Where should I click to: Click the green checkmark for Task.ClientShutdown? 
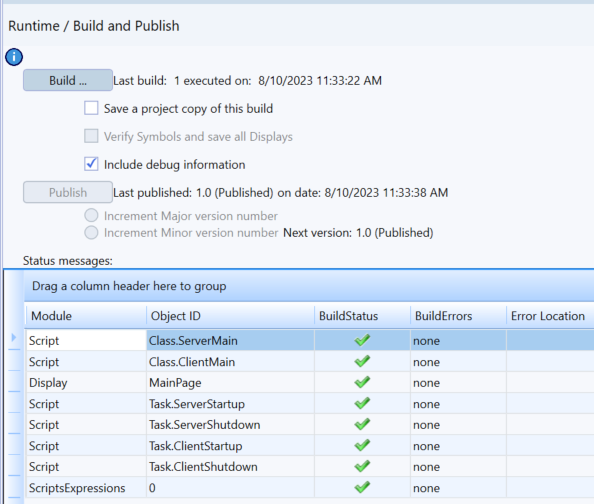[362, 466]
